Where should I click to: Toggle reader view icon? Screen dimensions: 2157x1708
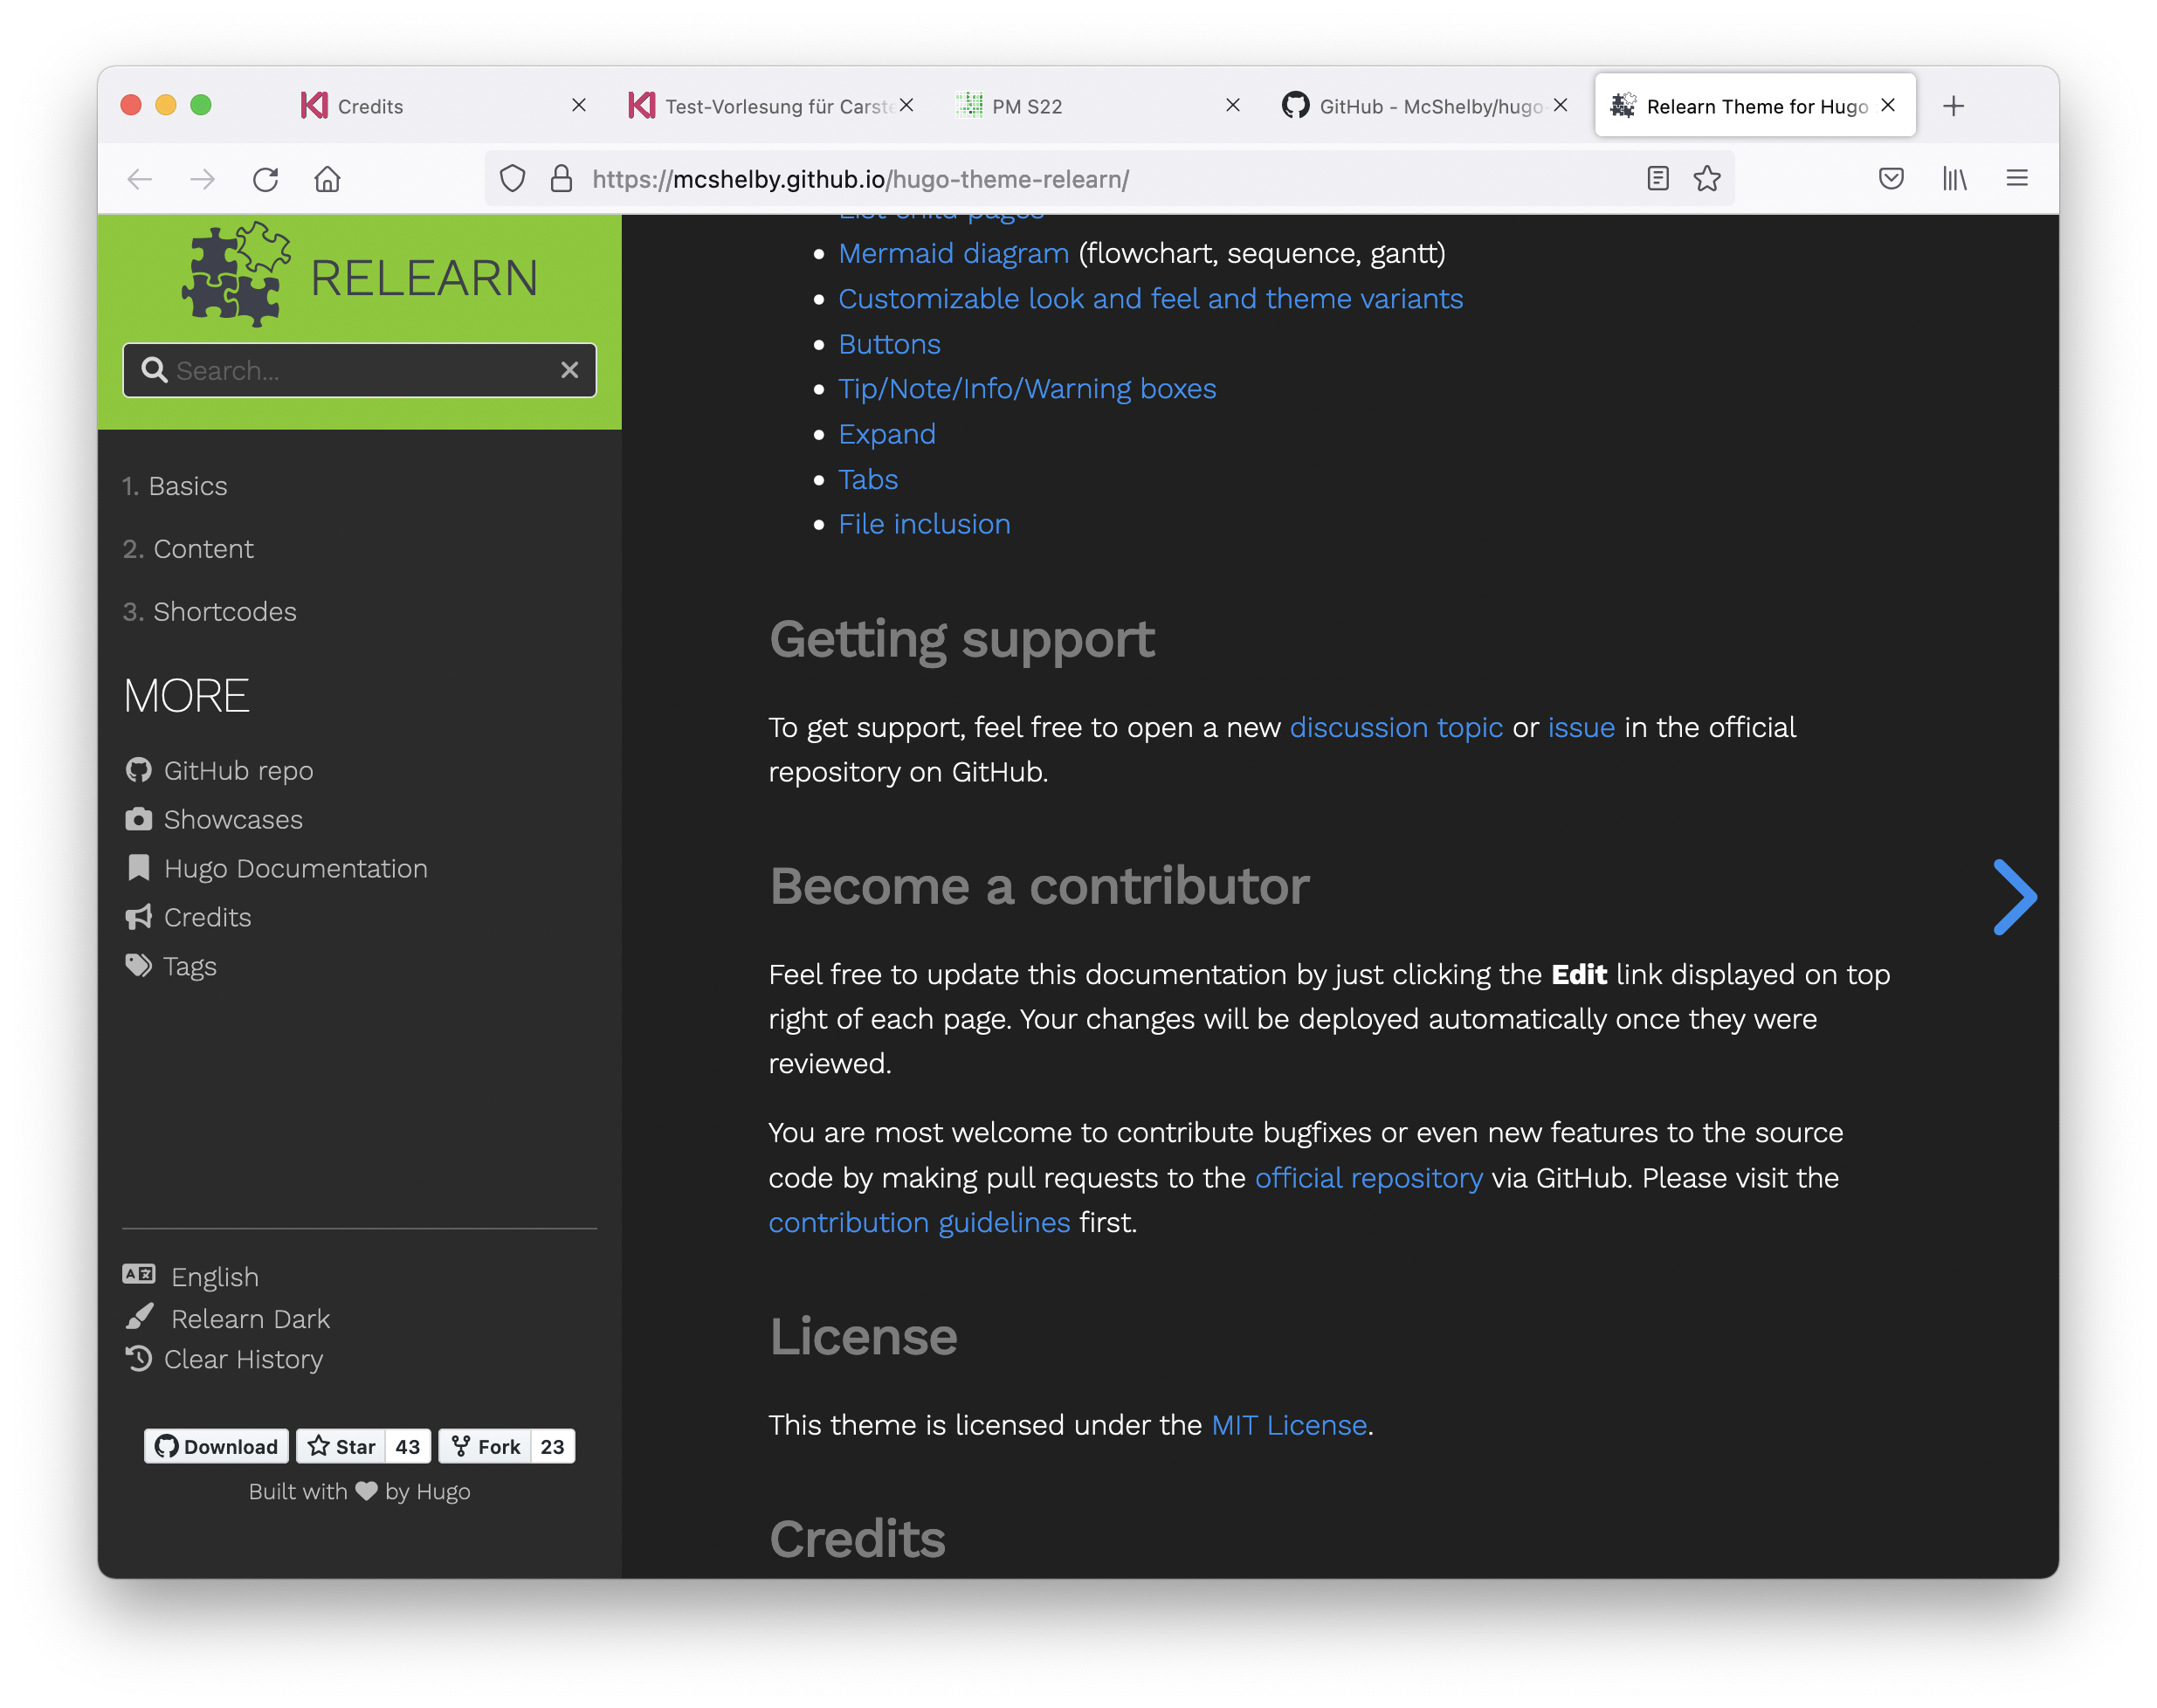tap(1657, 179)
